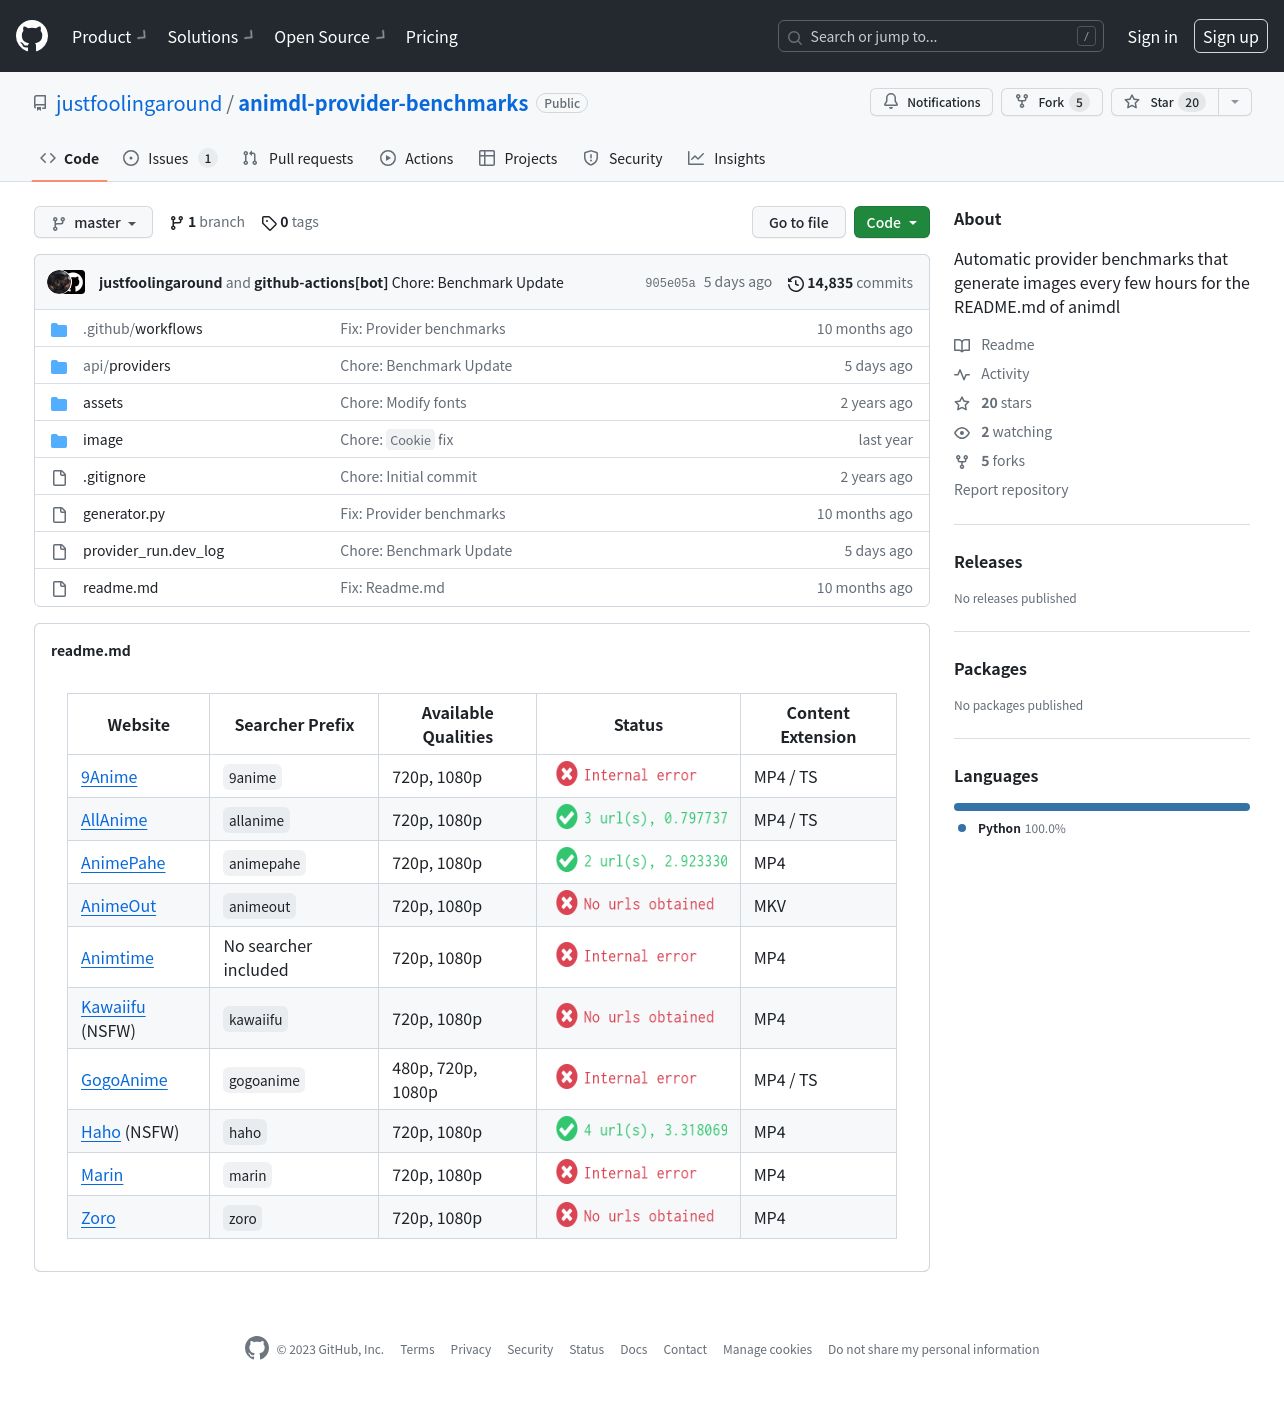The height and width of the screenshot is (1415, 1284).
Task: Open the GogoAnime link in readme table
Action: click(x=124, y=1079)
